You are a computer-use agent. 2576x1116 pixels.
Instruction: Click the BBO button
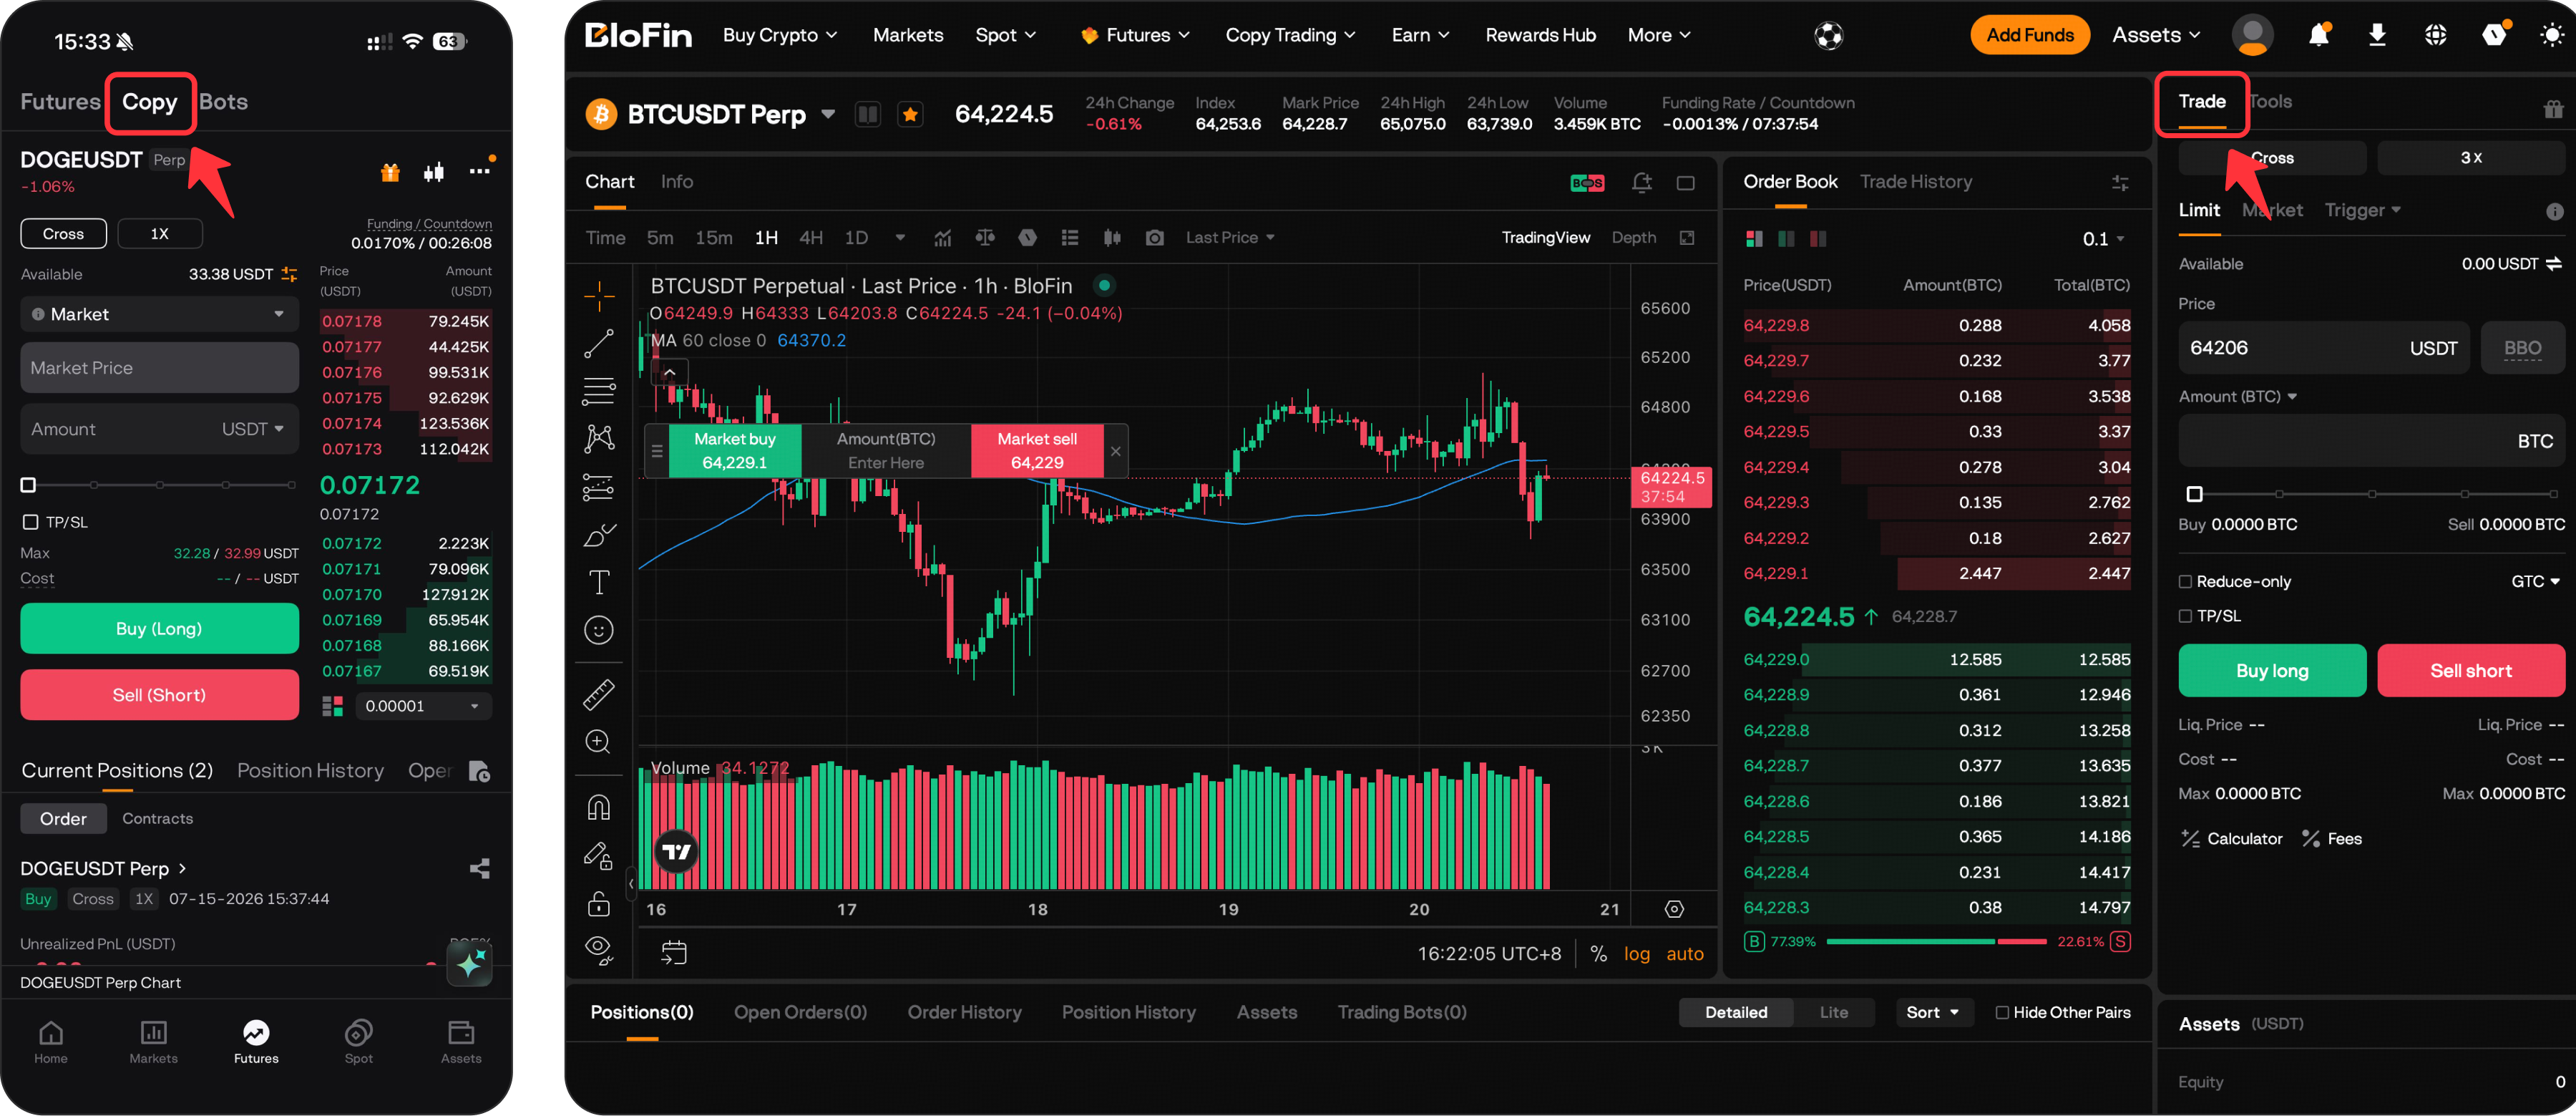point(2522,348)
